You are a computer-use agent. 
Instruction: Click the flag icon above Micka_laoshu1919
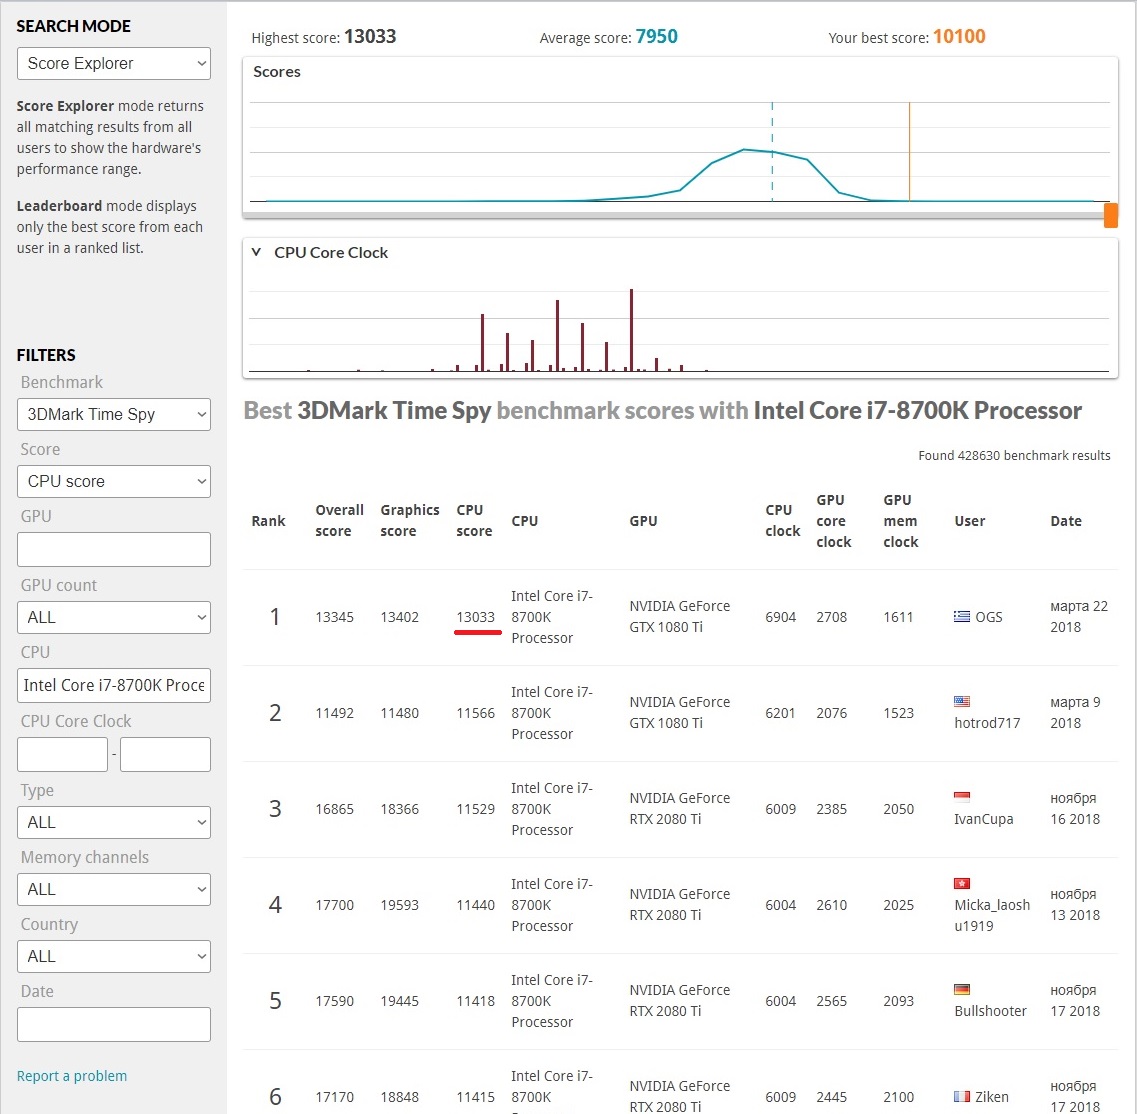962,883
